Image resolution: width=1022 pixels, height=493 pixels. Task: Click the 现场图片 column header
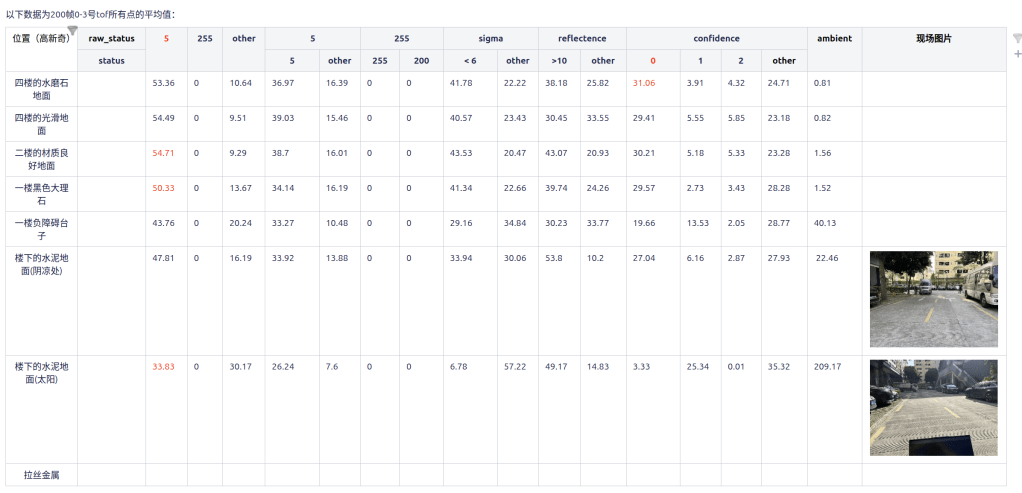[x=933, y=38]
